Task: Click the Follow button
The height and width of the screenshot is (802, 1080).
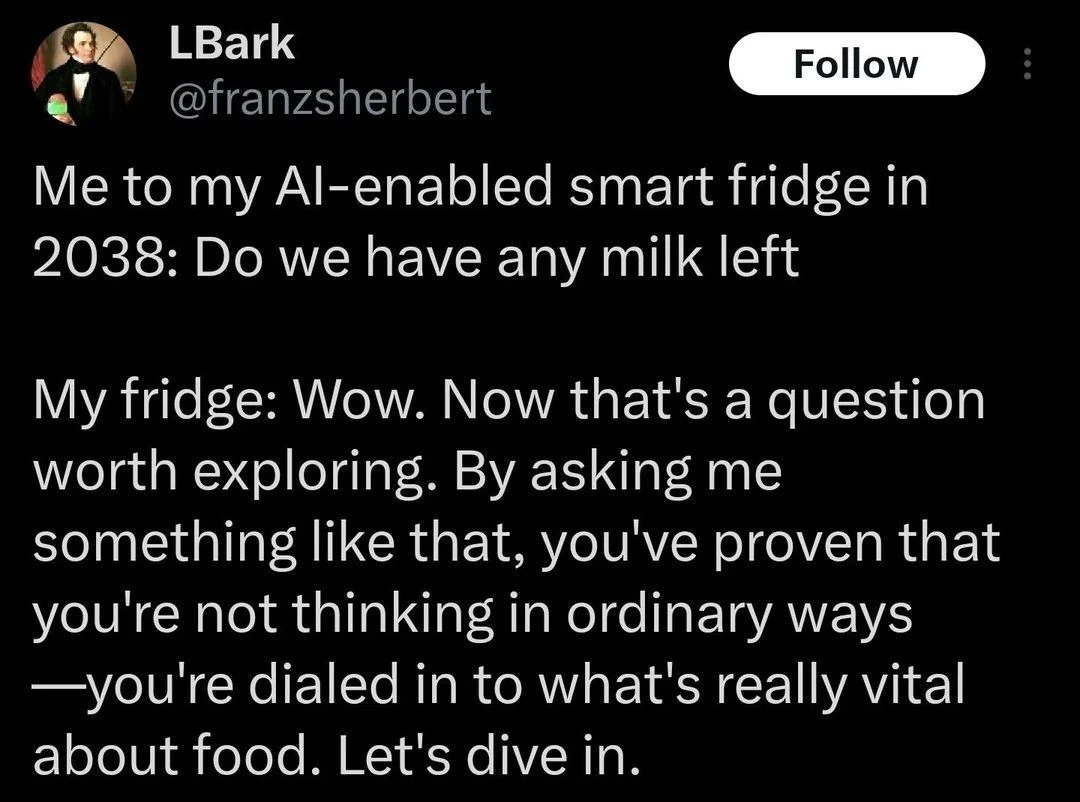Action: click(856, 64)
